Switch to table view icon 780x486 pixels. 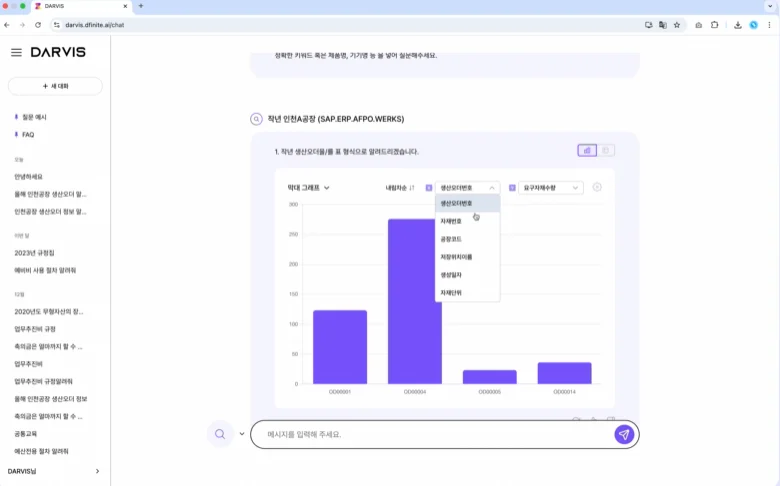pyautogui.click(x=607, y=151)
